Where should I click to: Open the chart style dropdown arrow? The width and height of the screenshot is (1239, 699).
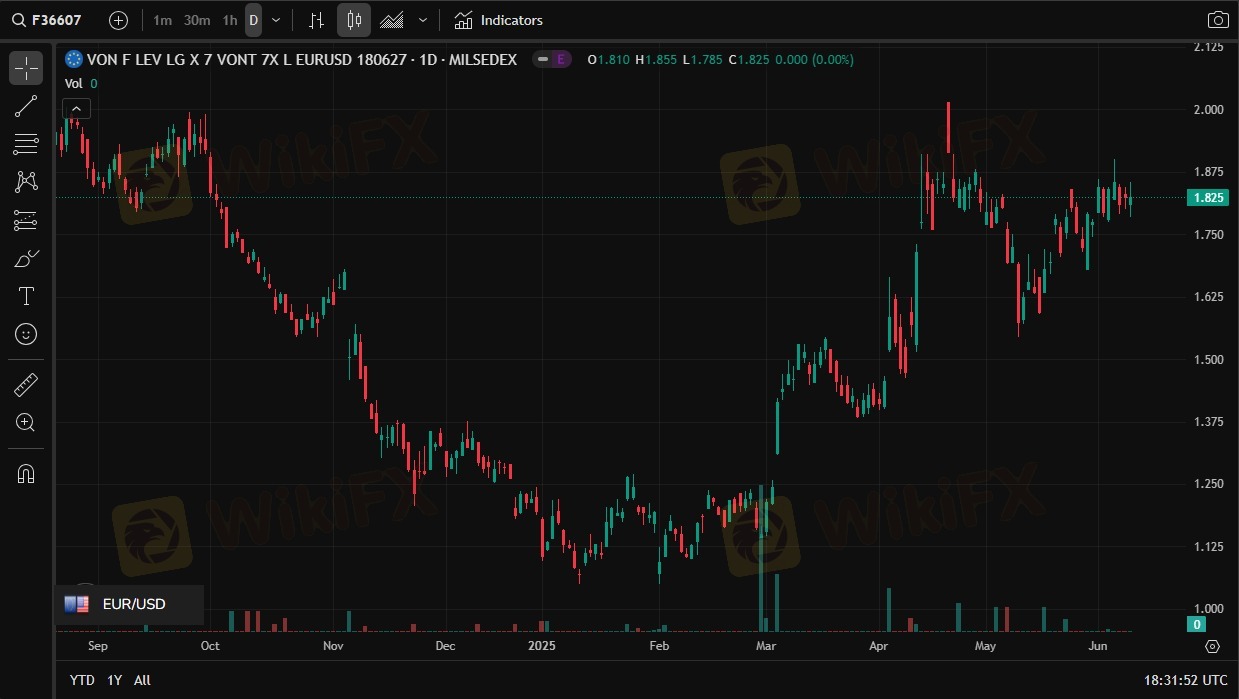[x=423, y=20]
